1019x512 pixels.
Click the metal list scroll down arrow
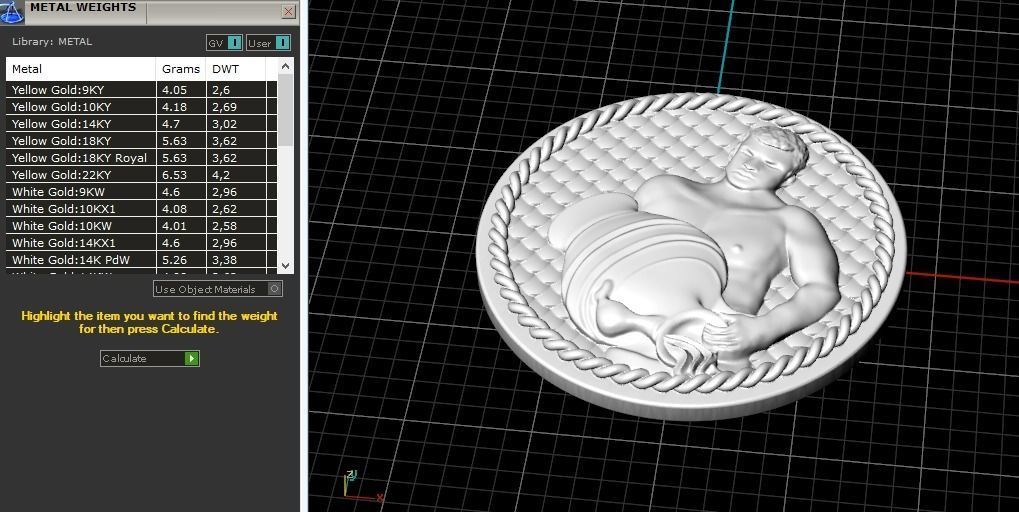[285, 265]
